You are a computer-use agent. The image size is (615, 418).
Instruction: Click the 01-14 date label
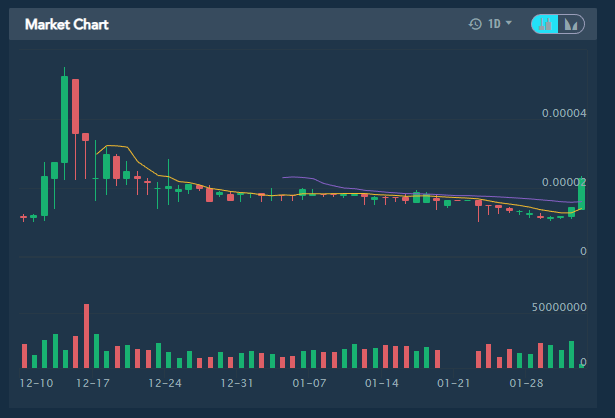pos(382,383)
